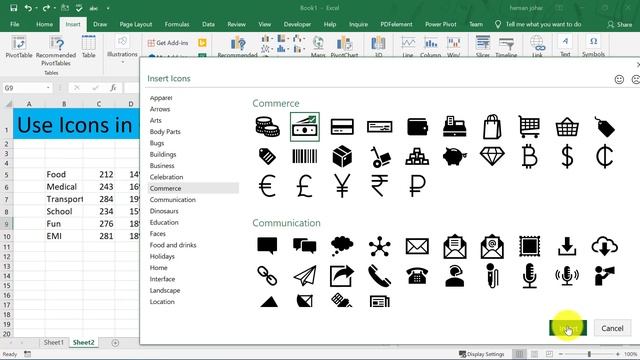Click Get Add-ins button
Screen dimensions: 640x360
pyautogui.click(x=168, y=43)
